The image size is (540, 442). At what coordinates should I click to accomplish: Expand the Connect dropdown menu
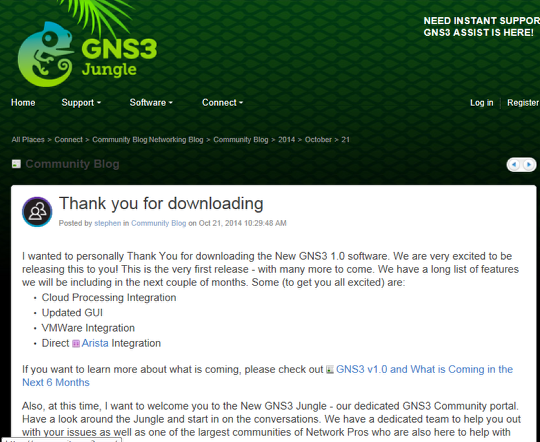[222, 103]
